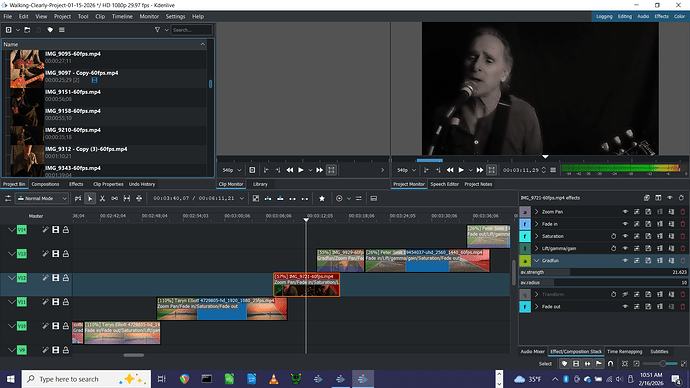Viewport: 690px width, 388px height.
Task: Open the Normal Mode dropdown
Action: (x=42, y=198)
